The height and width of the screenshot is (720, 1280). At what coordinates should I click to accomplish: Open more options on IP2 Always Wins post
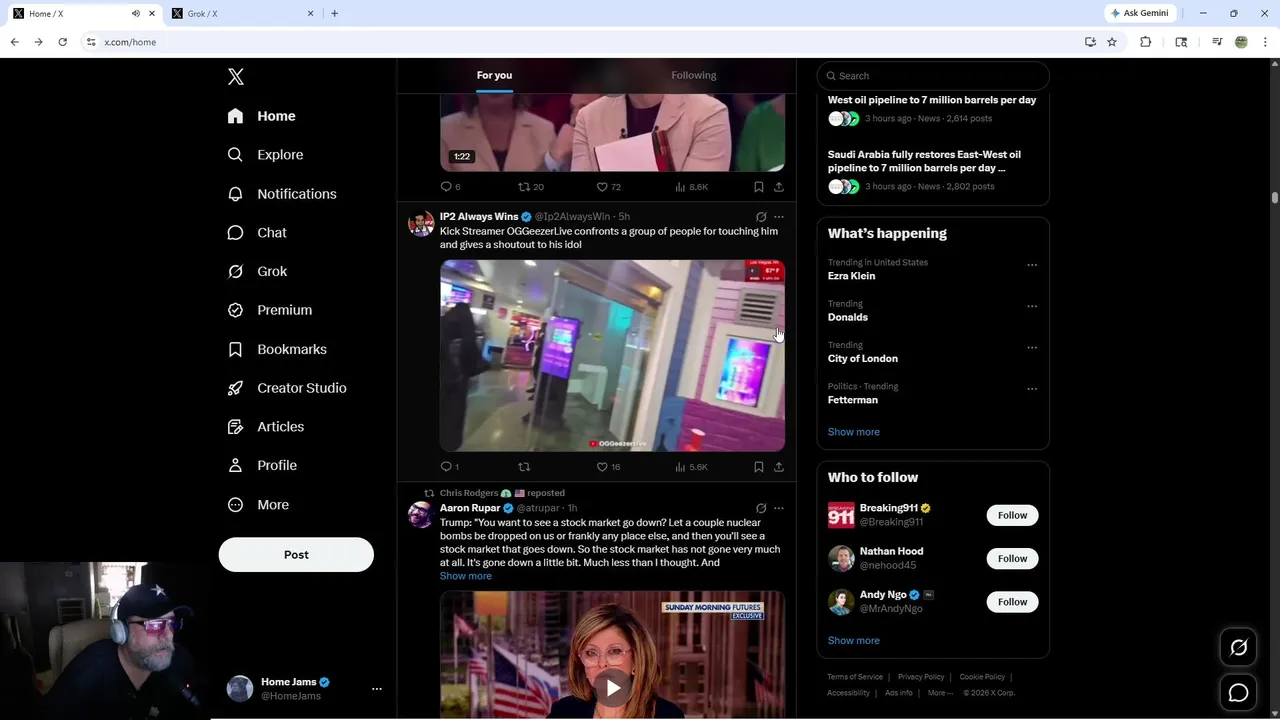(779, 217)
